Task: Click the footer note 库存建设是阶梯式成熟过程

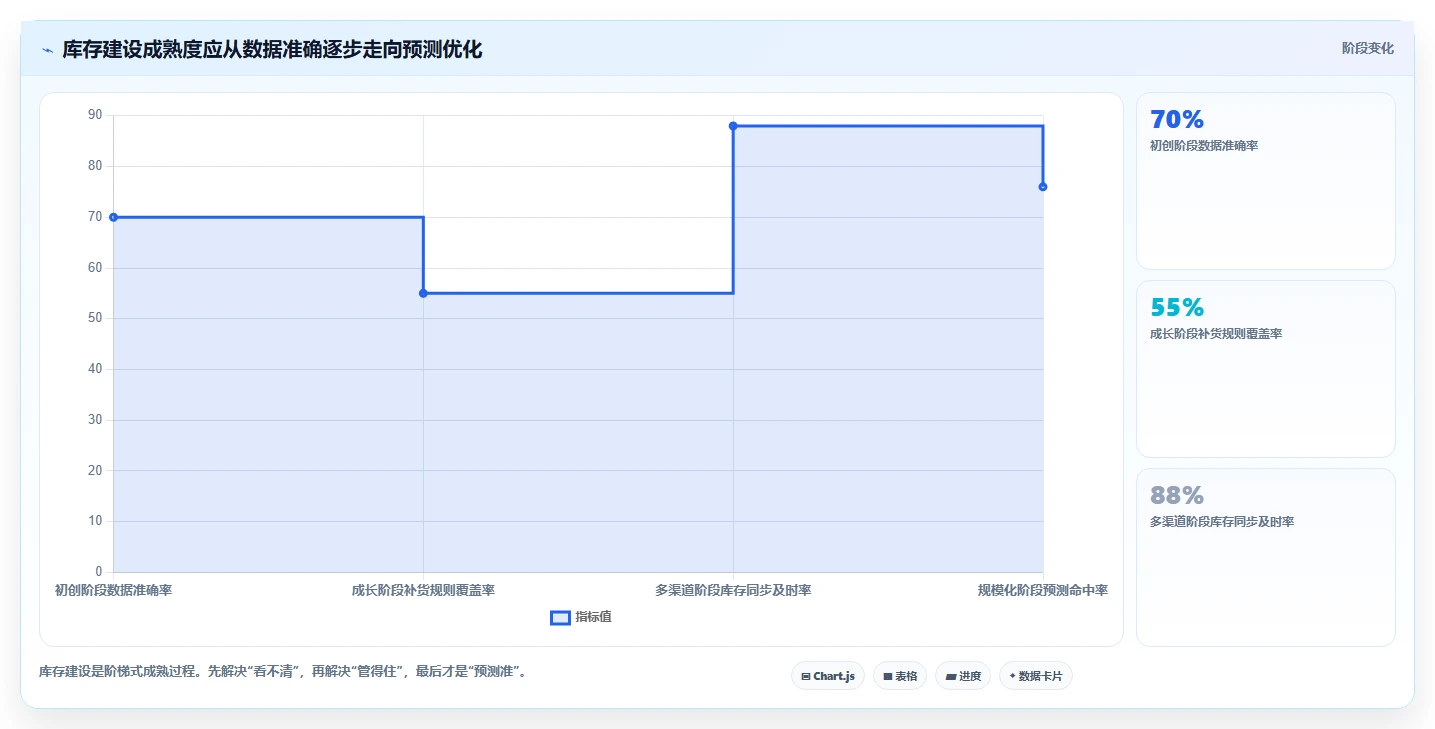Action: tap(283, 671)
